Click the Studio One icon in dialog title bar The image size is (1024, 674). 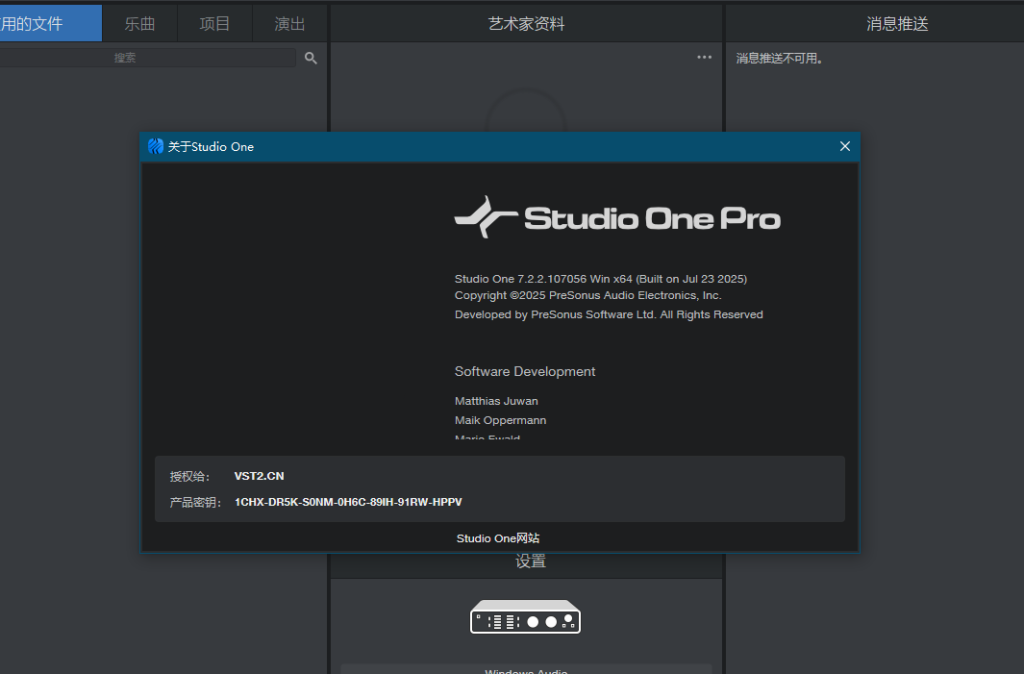tap(155, 146)
